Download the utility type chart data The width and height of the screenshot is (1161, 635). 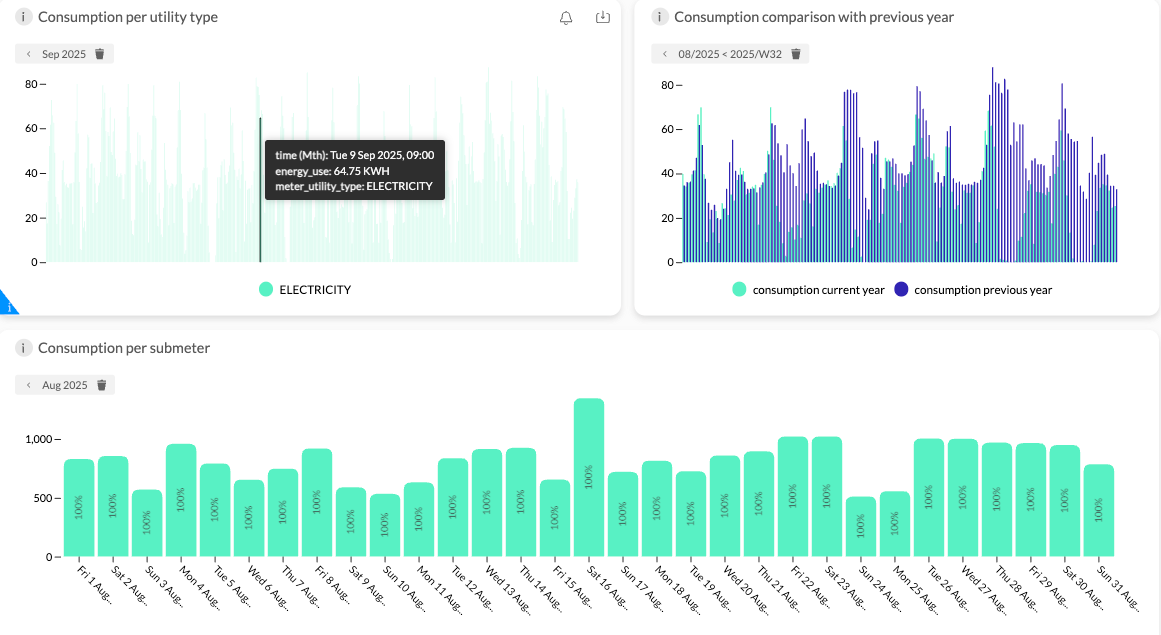603,17
